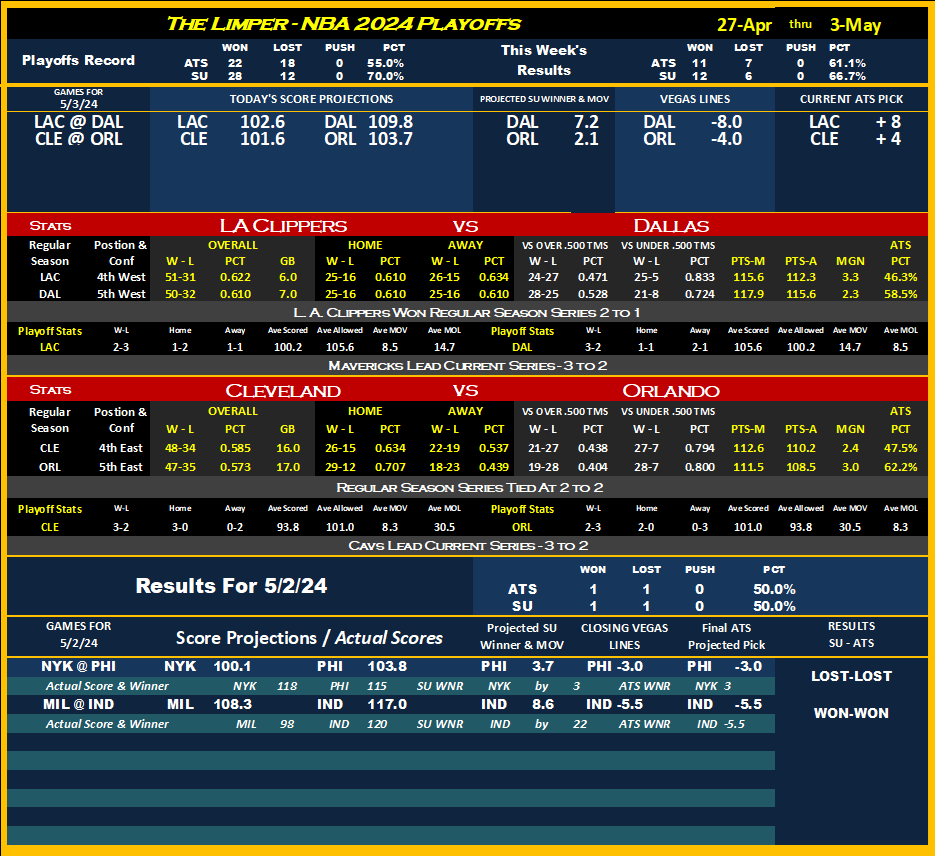
Task: Select the current ATS pick 'LAC + 8'
Action: tap(855, 122)
